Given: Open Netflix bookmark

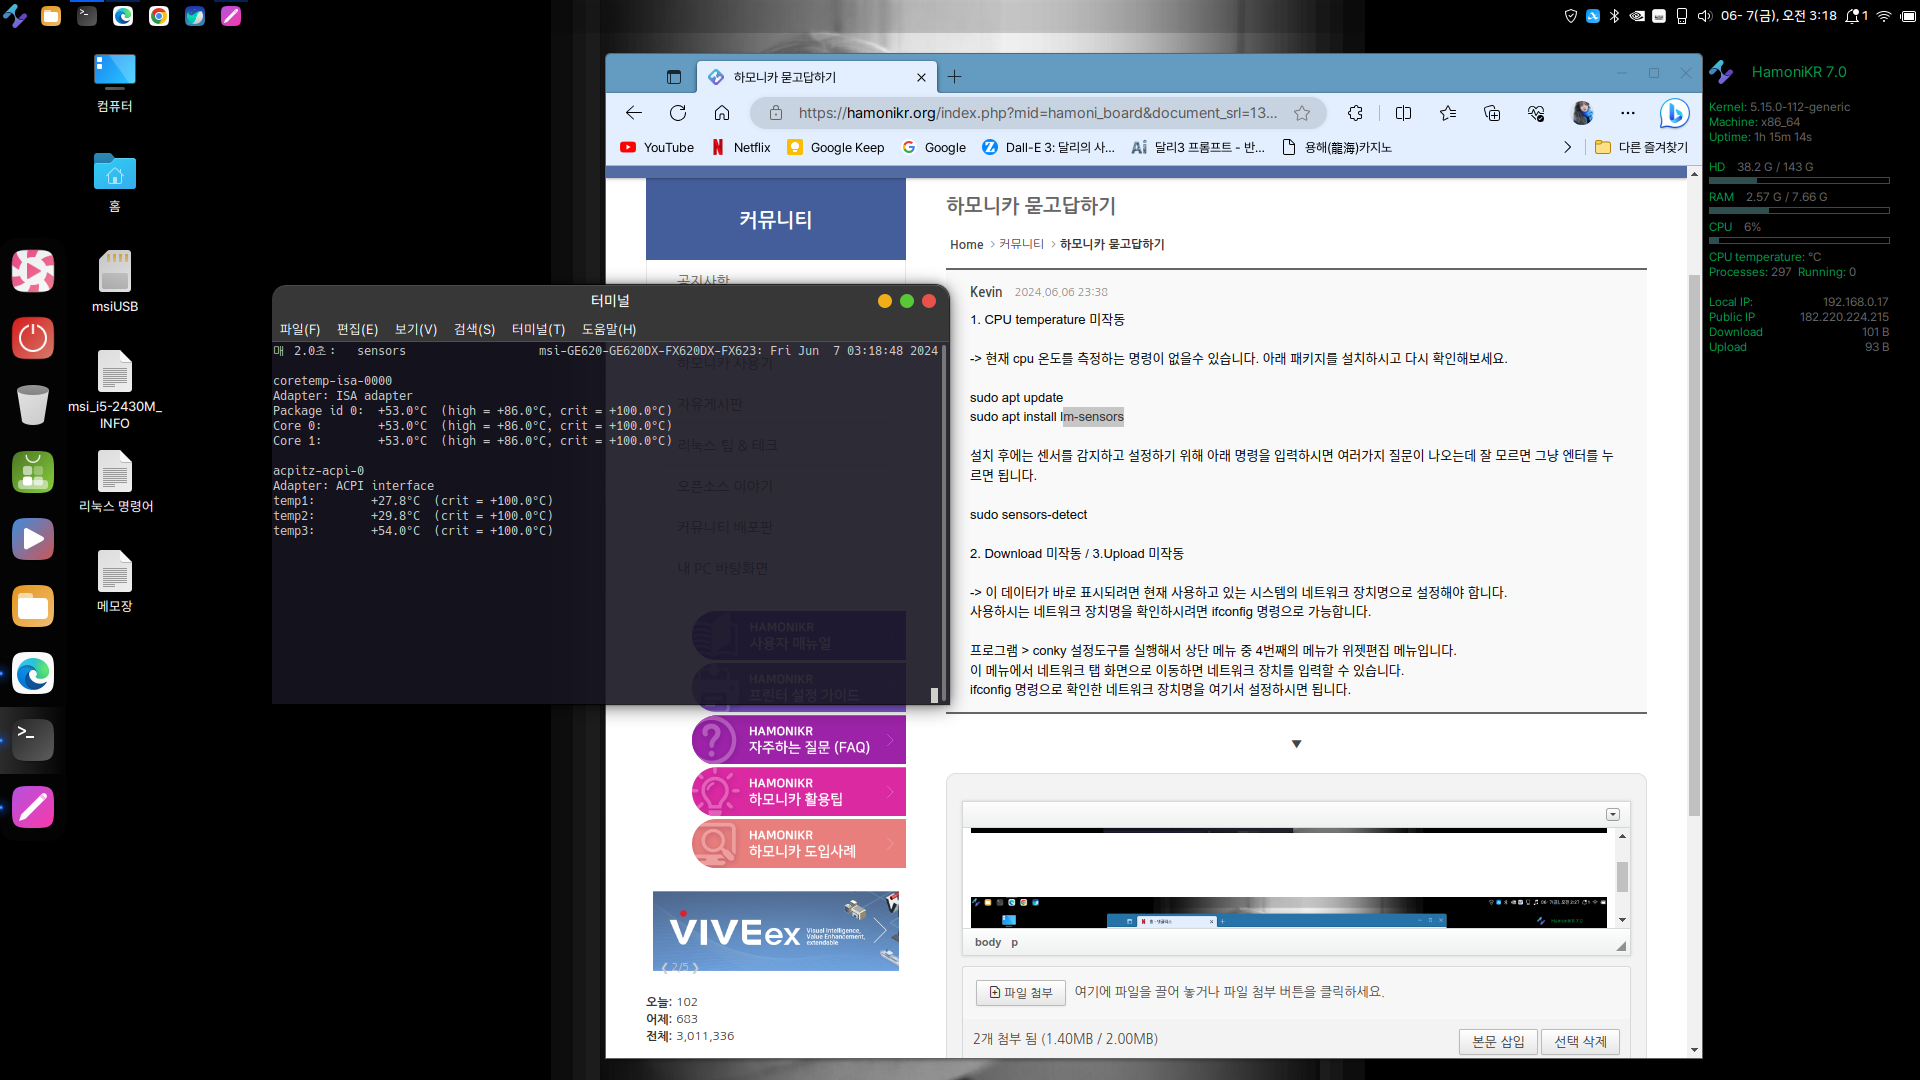Looking at the screenshot, I should (741, 147).
